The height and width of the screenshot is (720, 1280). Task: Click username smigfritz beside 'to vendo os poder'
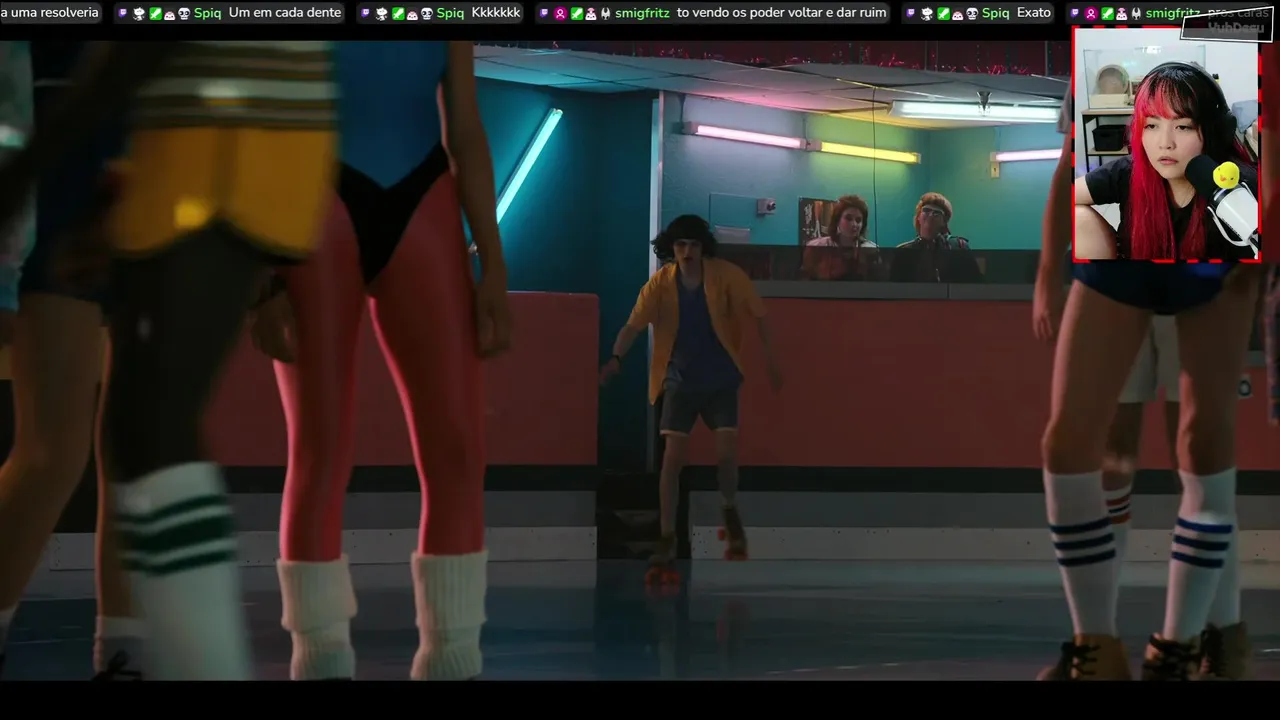point(643,13)
